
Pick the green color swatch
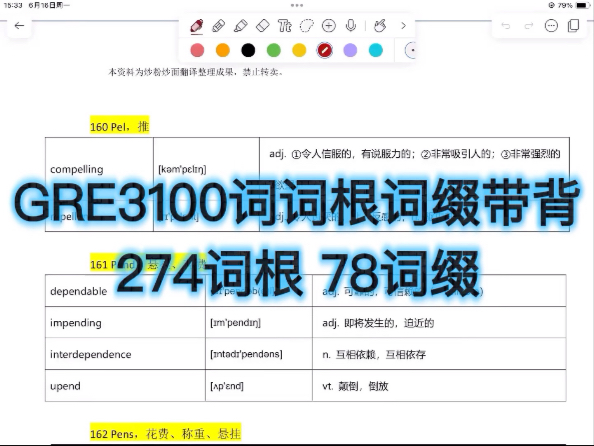coord(274,50)
